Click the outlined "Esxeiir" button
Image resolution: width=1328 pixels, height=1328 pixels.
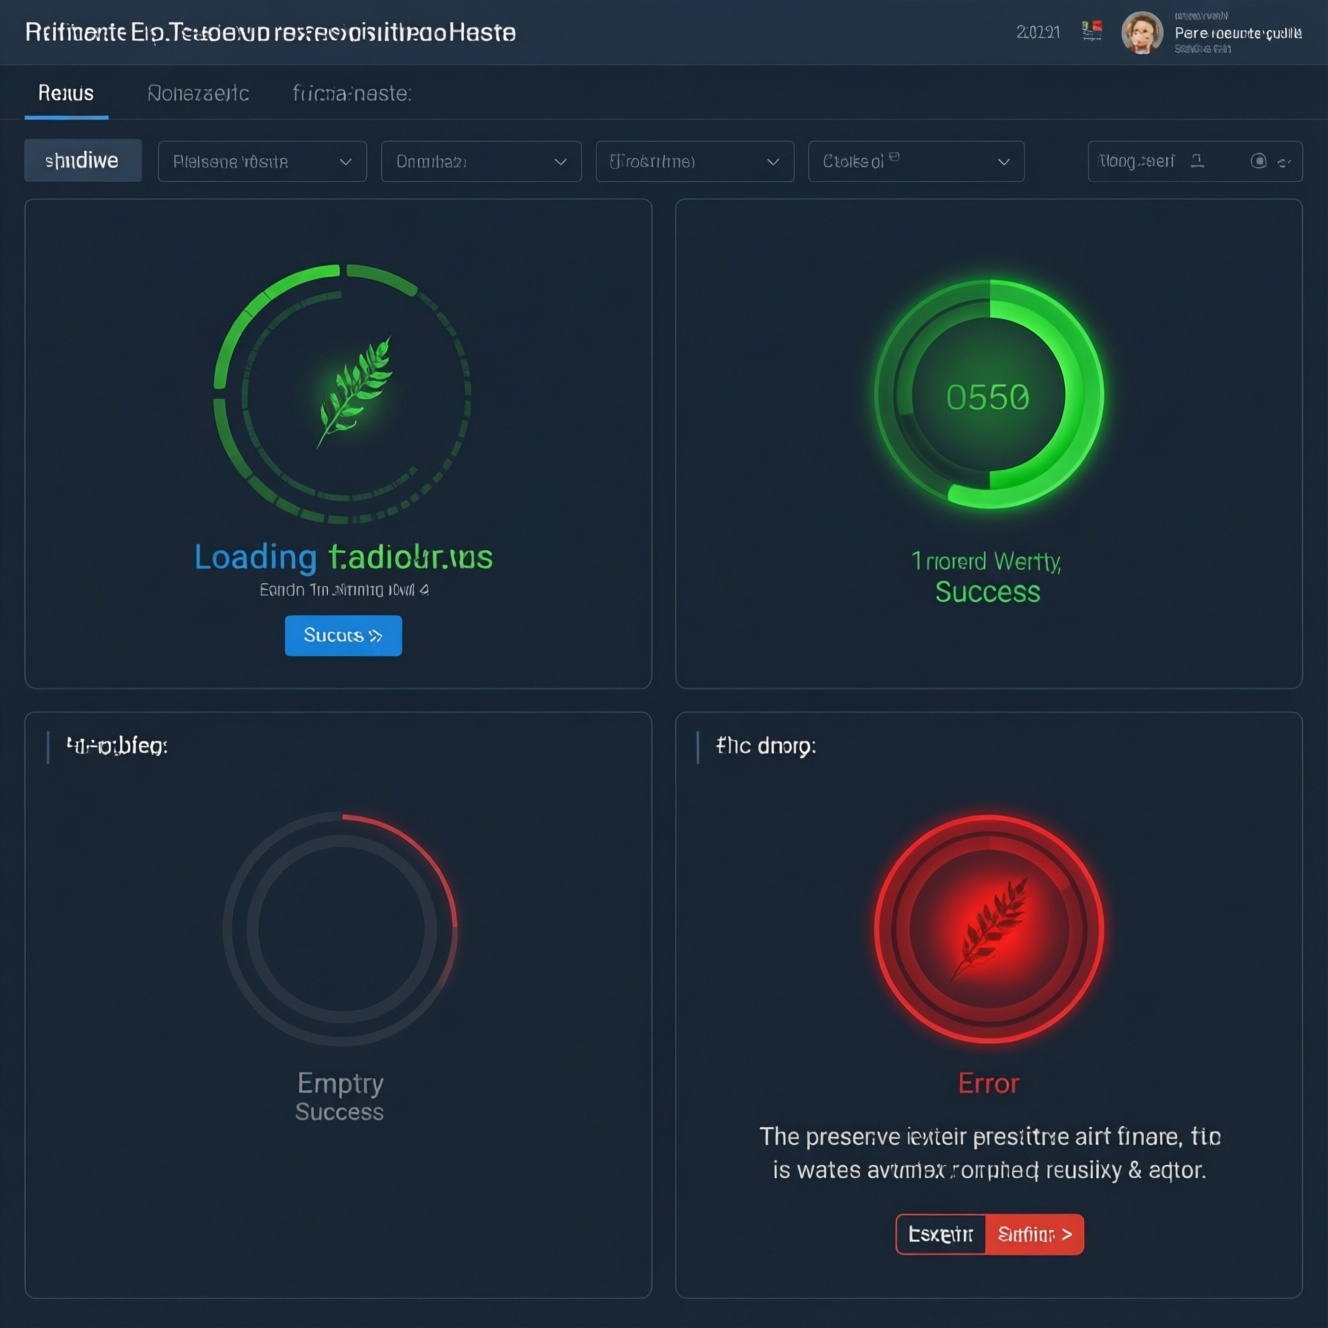pyautogui.click(x=941, y=1234)
